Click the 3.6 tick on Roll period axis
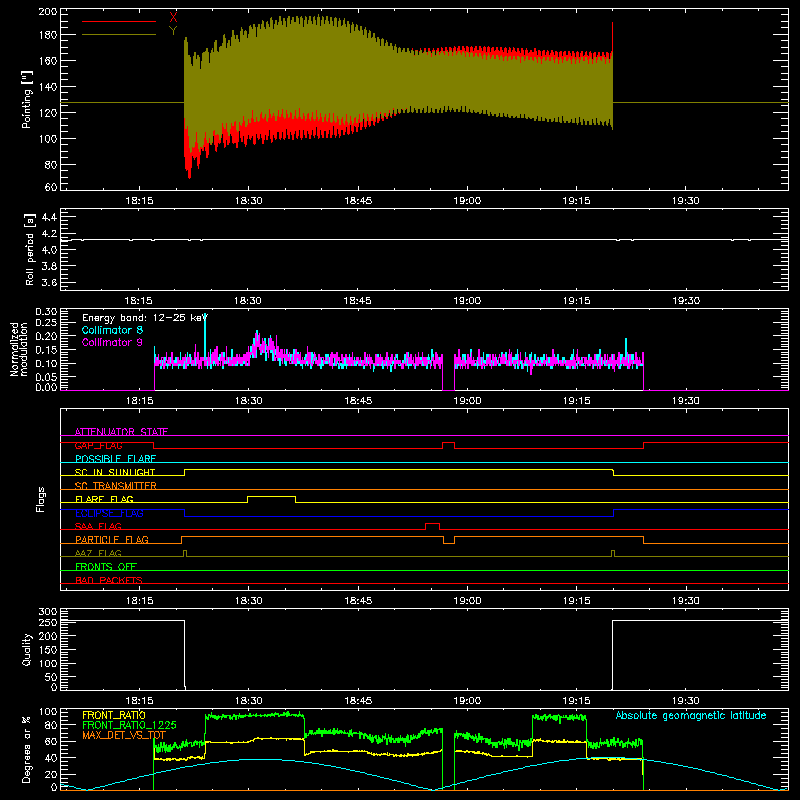Screen dimensions: 800x800 (x=49, y=282)
